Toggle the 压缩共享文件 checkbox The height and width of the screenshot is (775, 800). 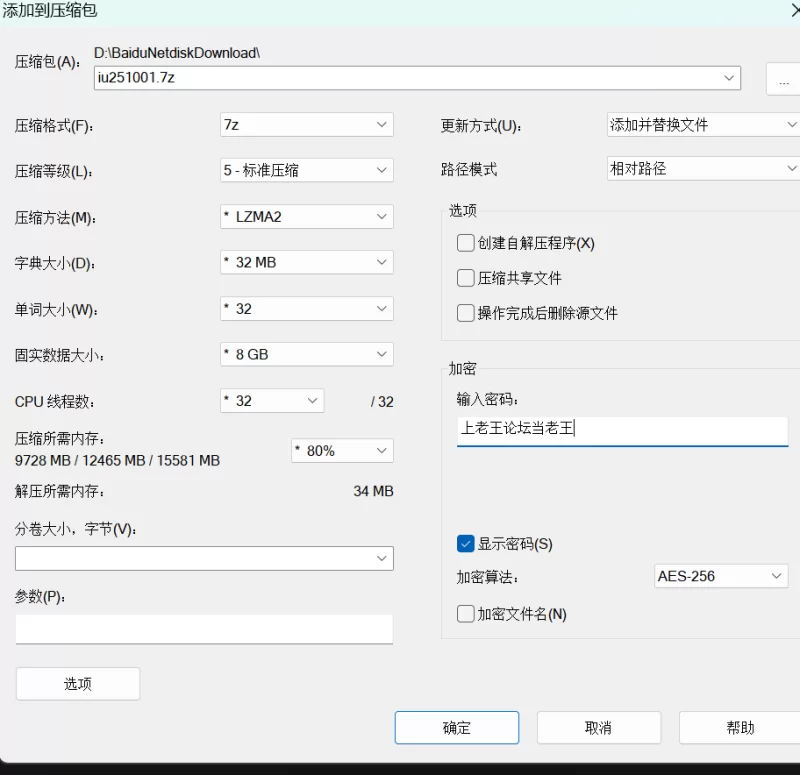coord(465,278)
